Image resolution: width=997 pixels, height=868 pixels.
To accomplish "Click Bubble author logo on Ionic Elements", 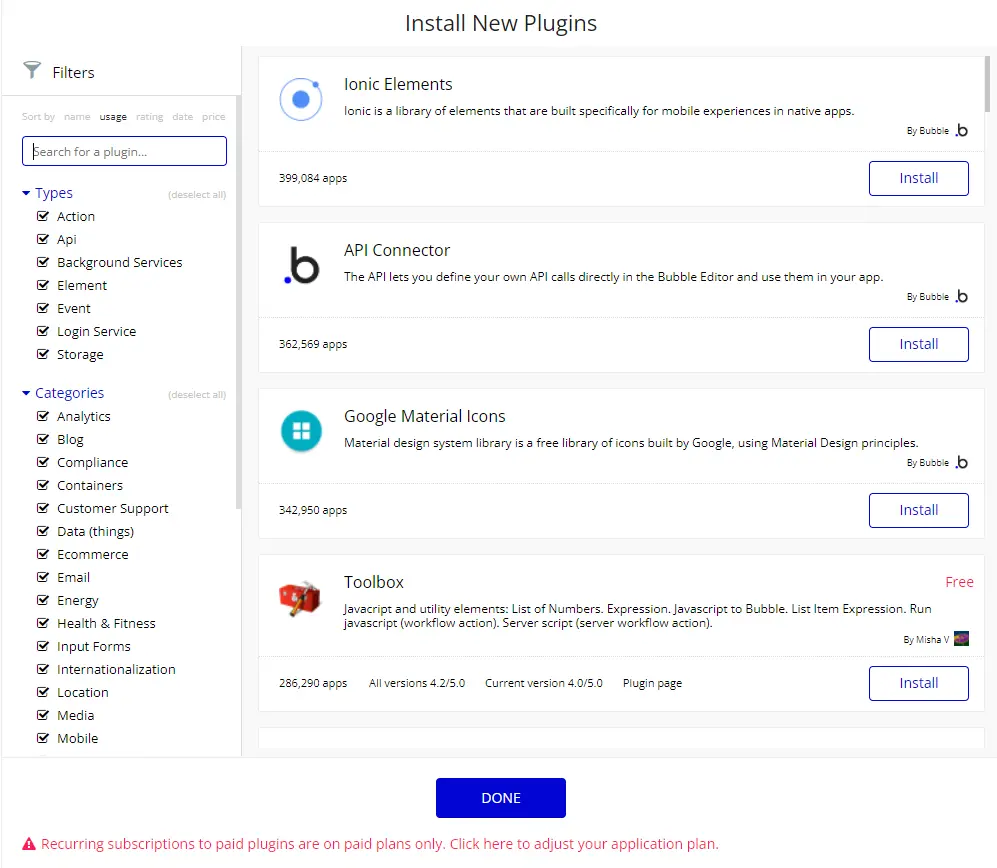I will 962,130.
